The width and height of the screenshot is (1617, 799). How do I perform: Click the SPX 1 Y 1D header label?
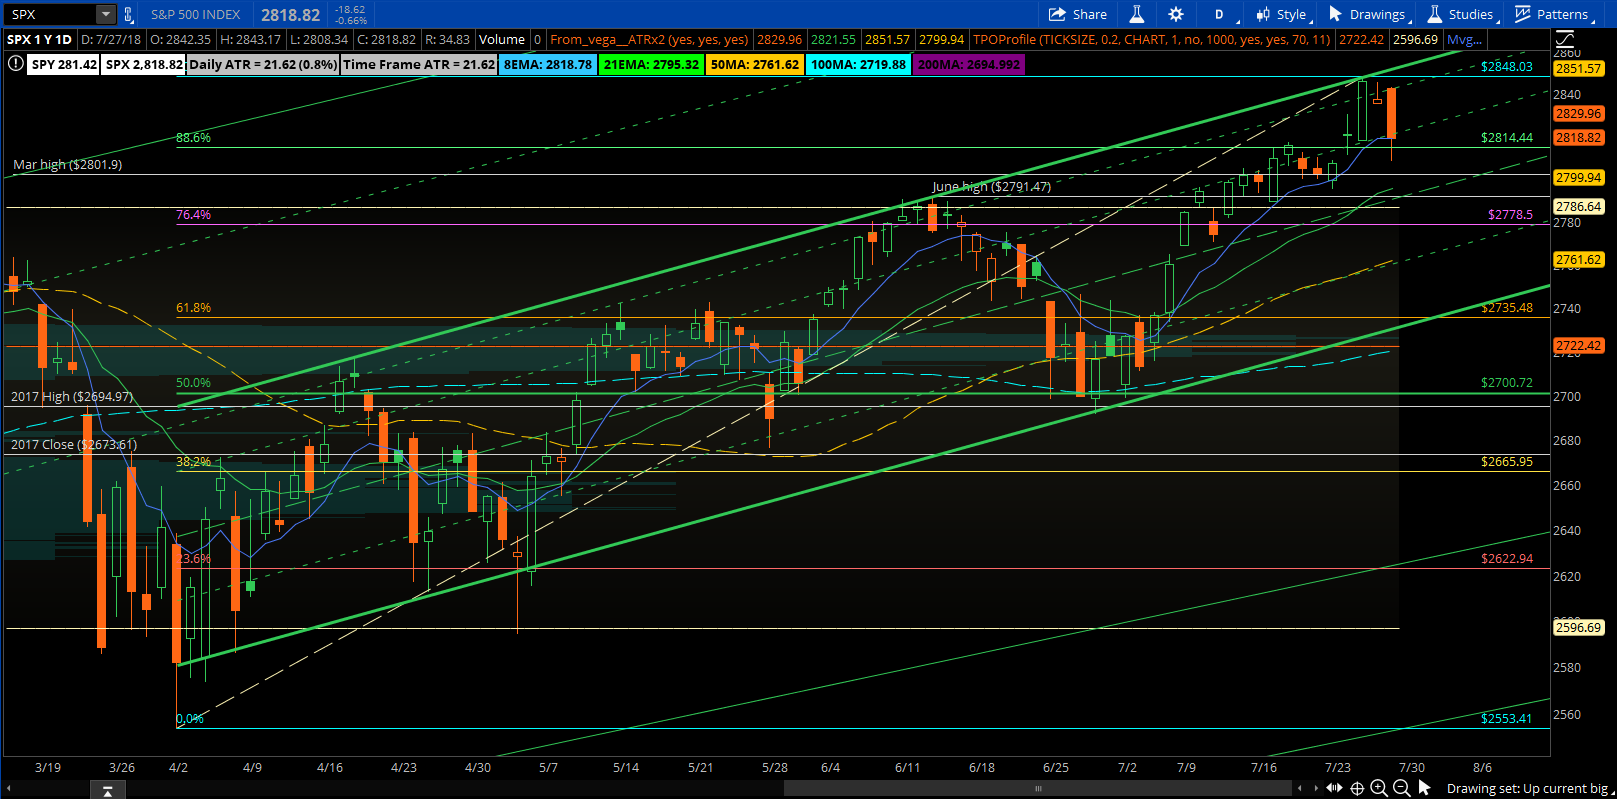[40, 40]
